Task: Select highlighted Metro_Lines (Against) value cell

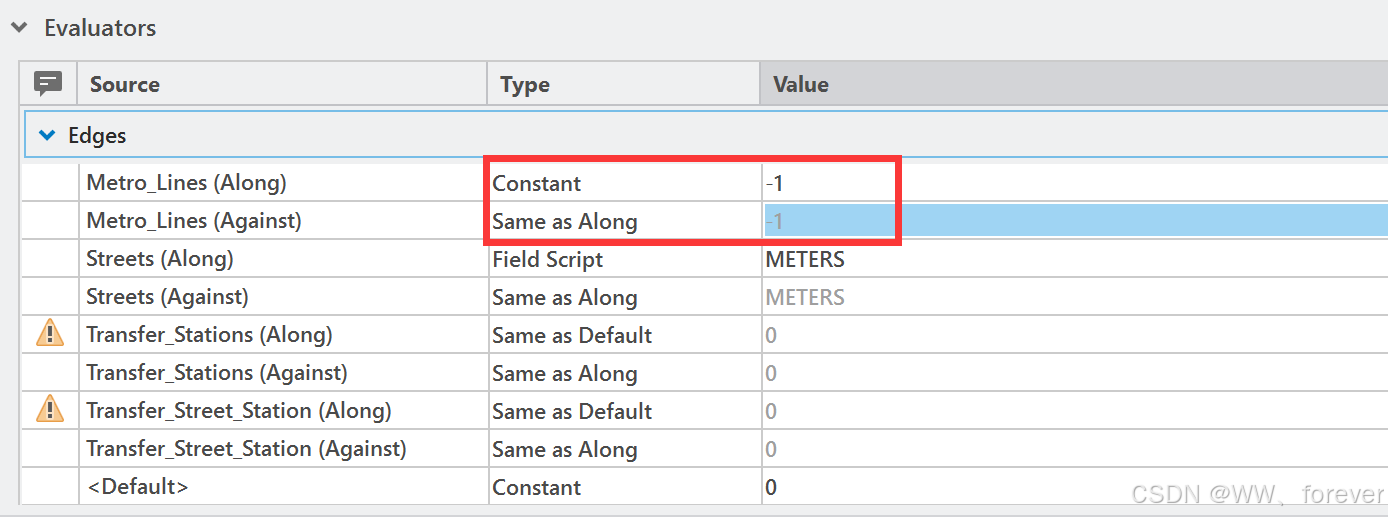Action: pyautogui.click(x=1075, y=221)
